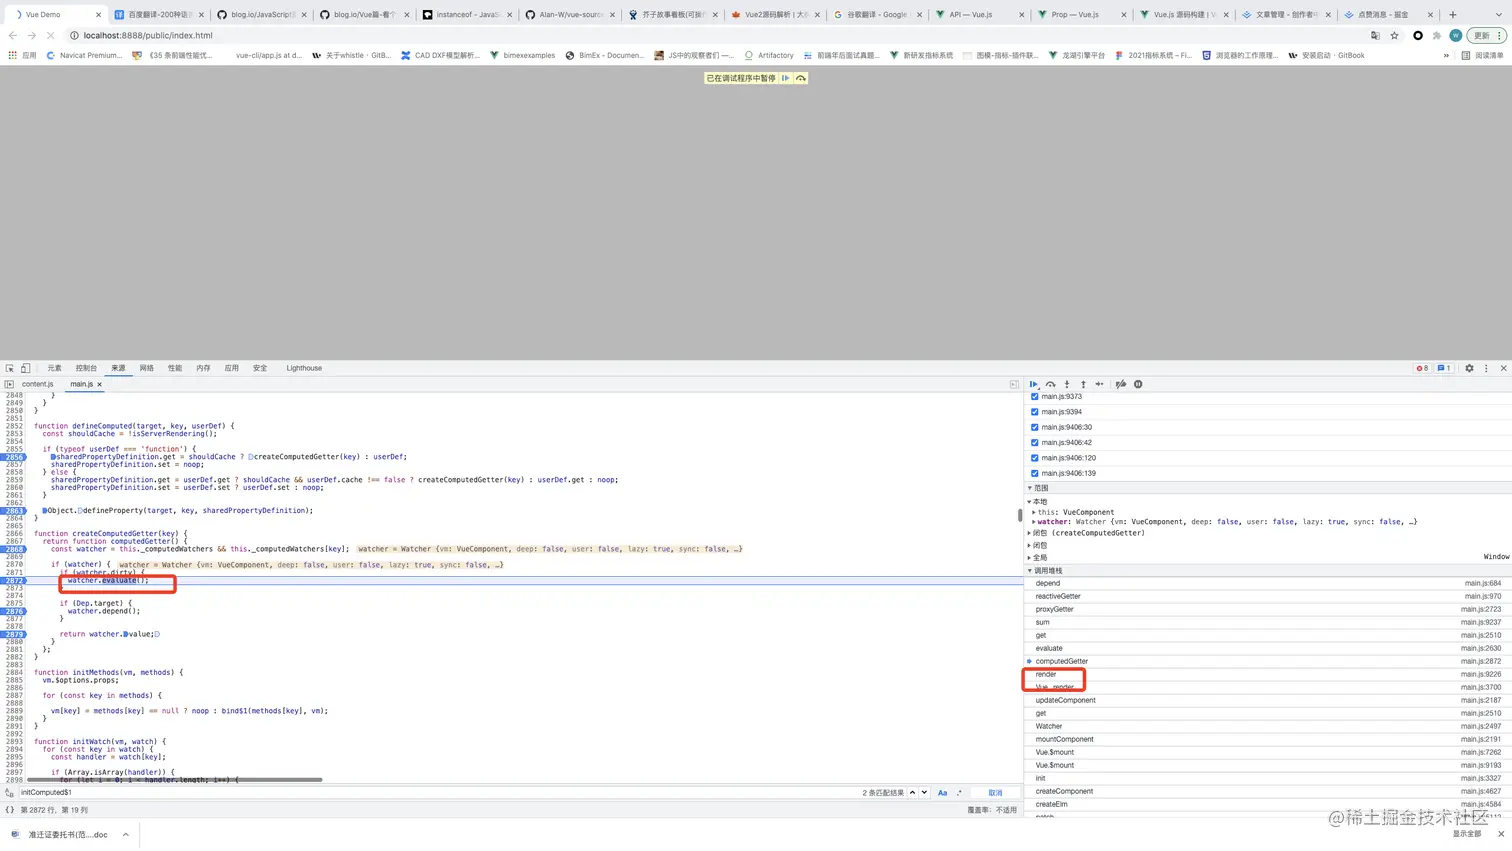Screen dimensions: 1512x851
Task: Select the evaluate call stack frame
Action: coord(1268,648)
